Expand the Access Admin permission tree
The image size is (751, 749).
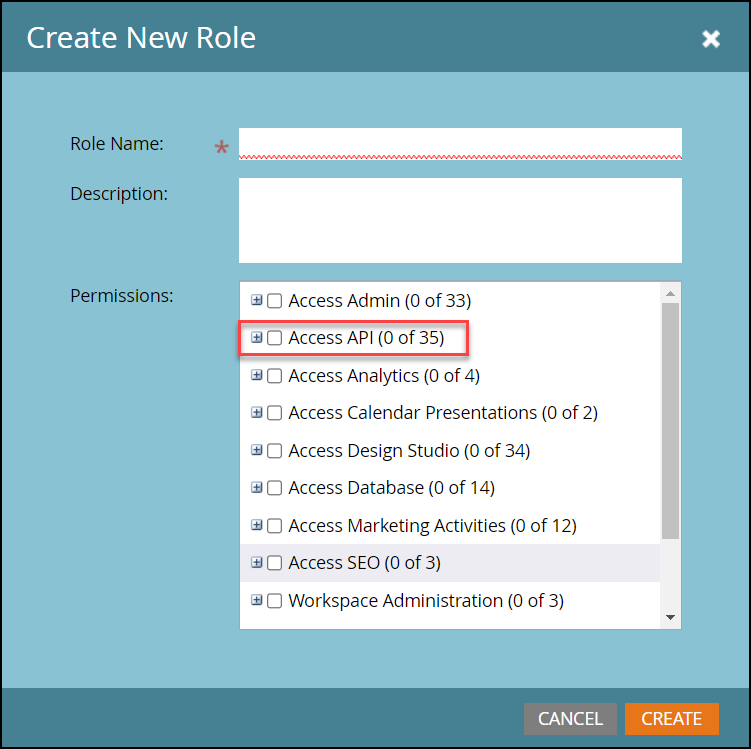257,300
